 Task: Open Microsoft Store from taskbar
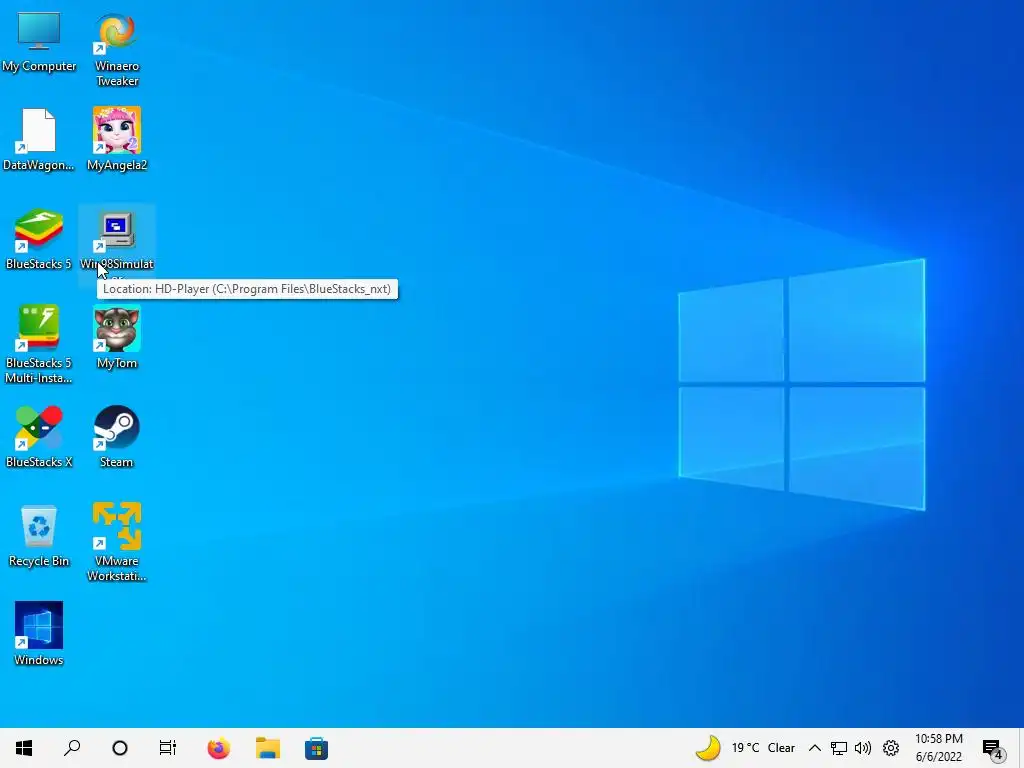point(317,748)
